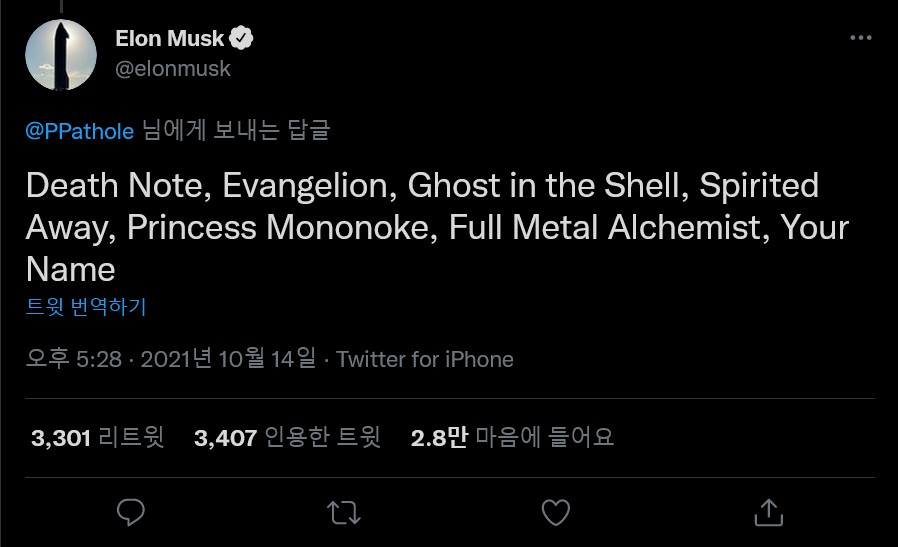Open the @PPathole mention link
Image resolution: width=898 pixels, height=547 pixels.
pos(80,131)
